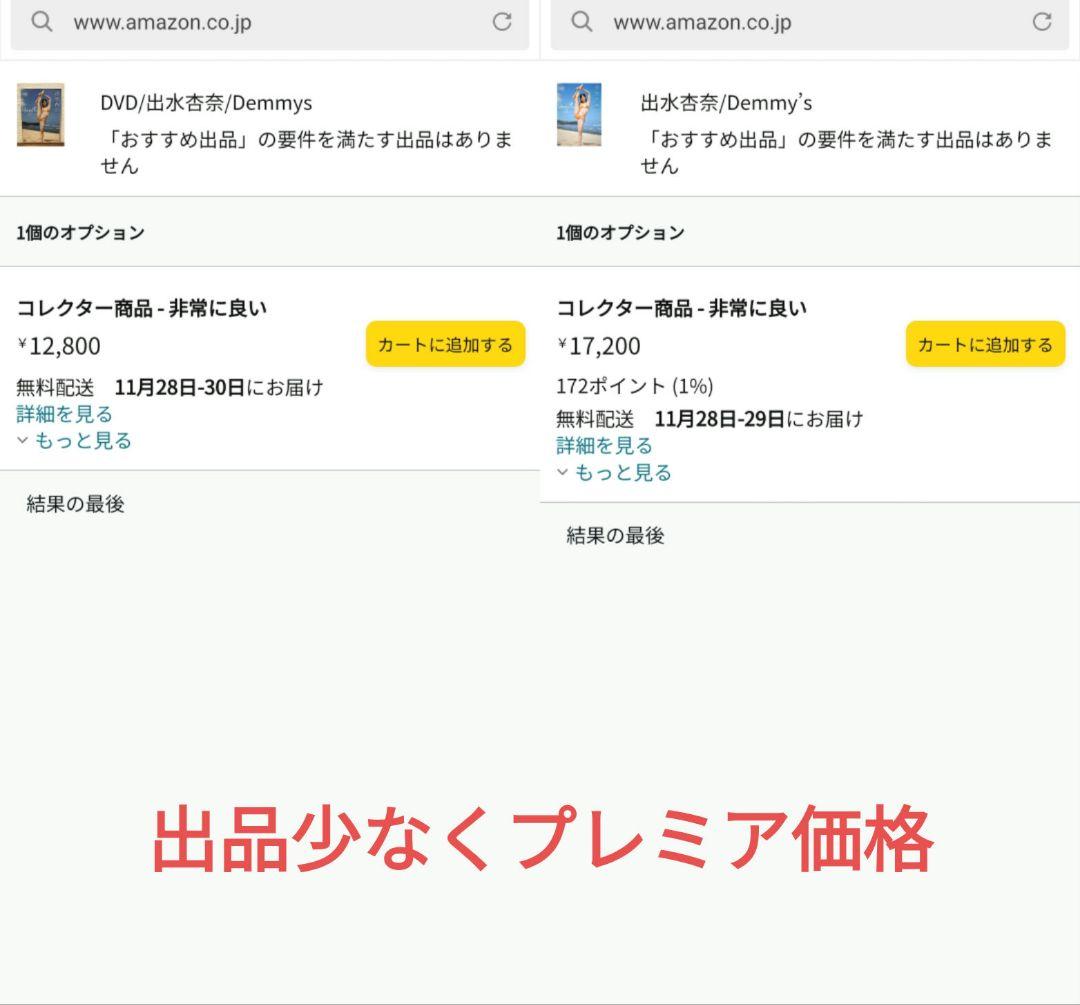Open 詳細を見る for the ¥12,800 offer
Screen dimensions: 1080x1005
point(64,414)
